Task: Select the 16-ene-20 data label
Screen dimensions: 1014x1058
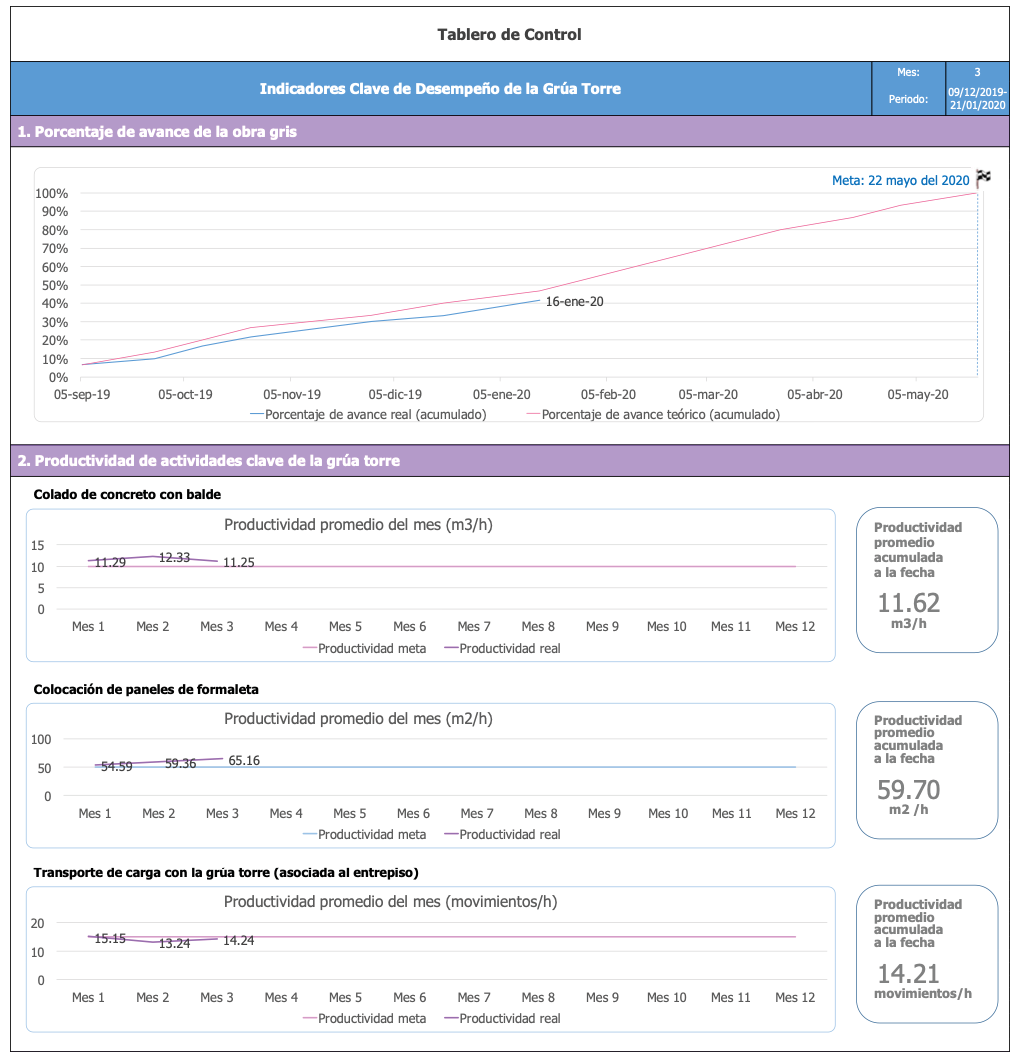Action: coord(574,301)
